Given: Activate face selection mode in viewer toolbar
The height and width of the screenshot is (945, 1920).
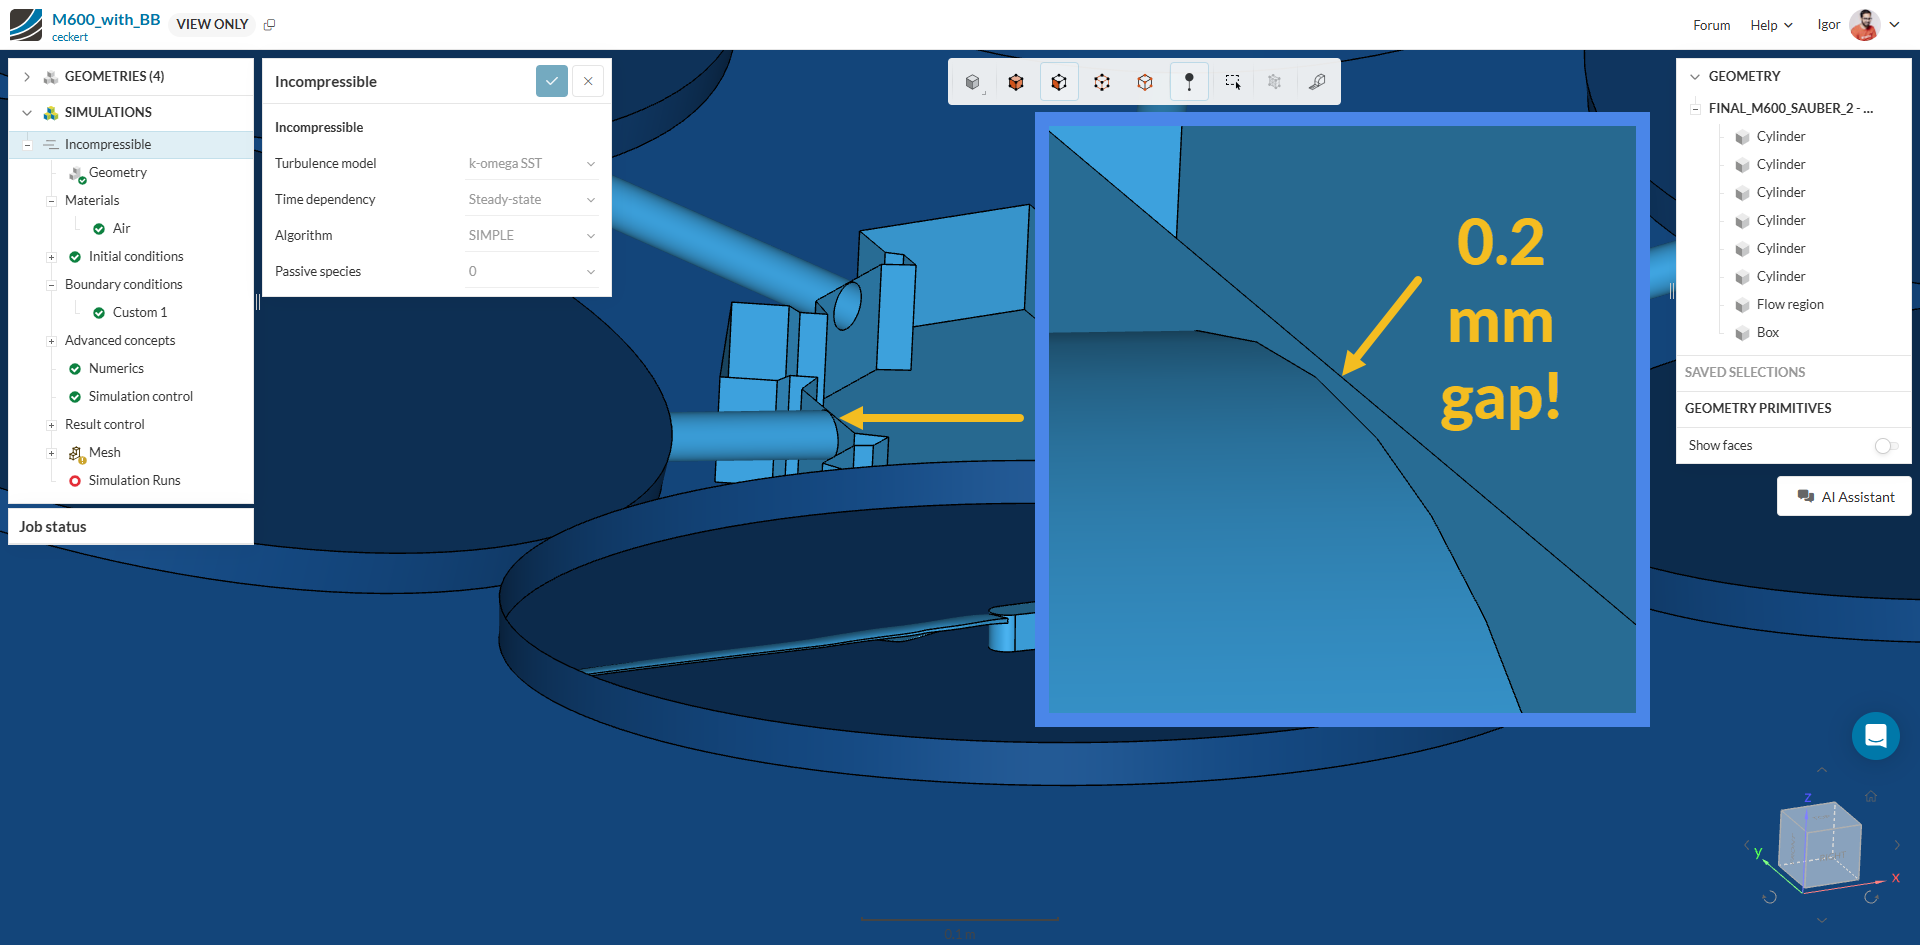Looking at the screenshot, I should pyautogui.click(x=1059, y=82).
